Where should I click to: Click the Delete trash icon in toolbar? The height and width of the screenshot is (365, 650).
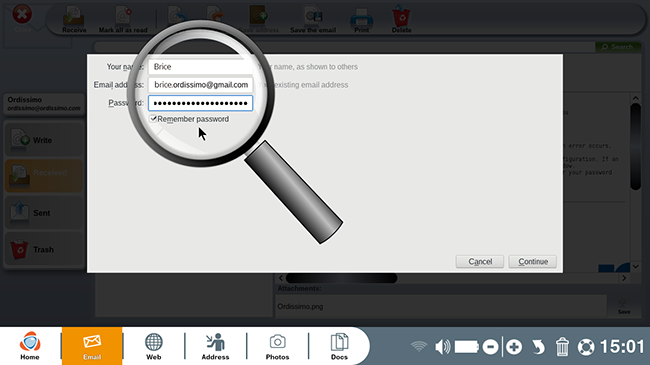(x=401, y=16)
